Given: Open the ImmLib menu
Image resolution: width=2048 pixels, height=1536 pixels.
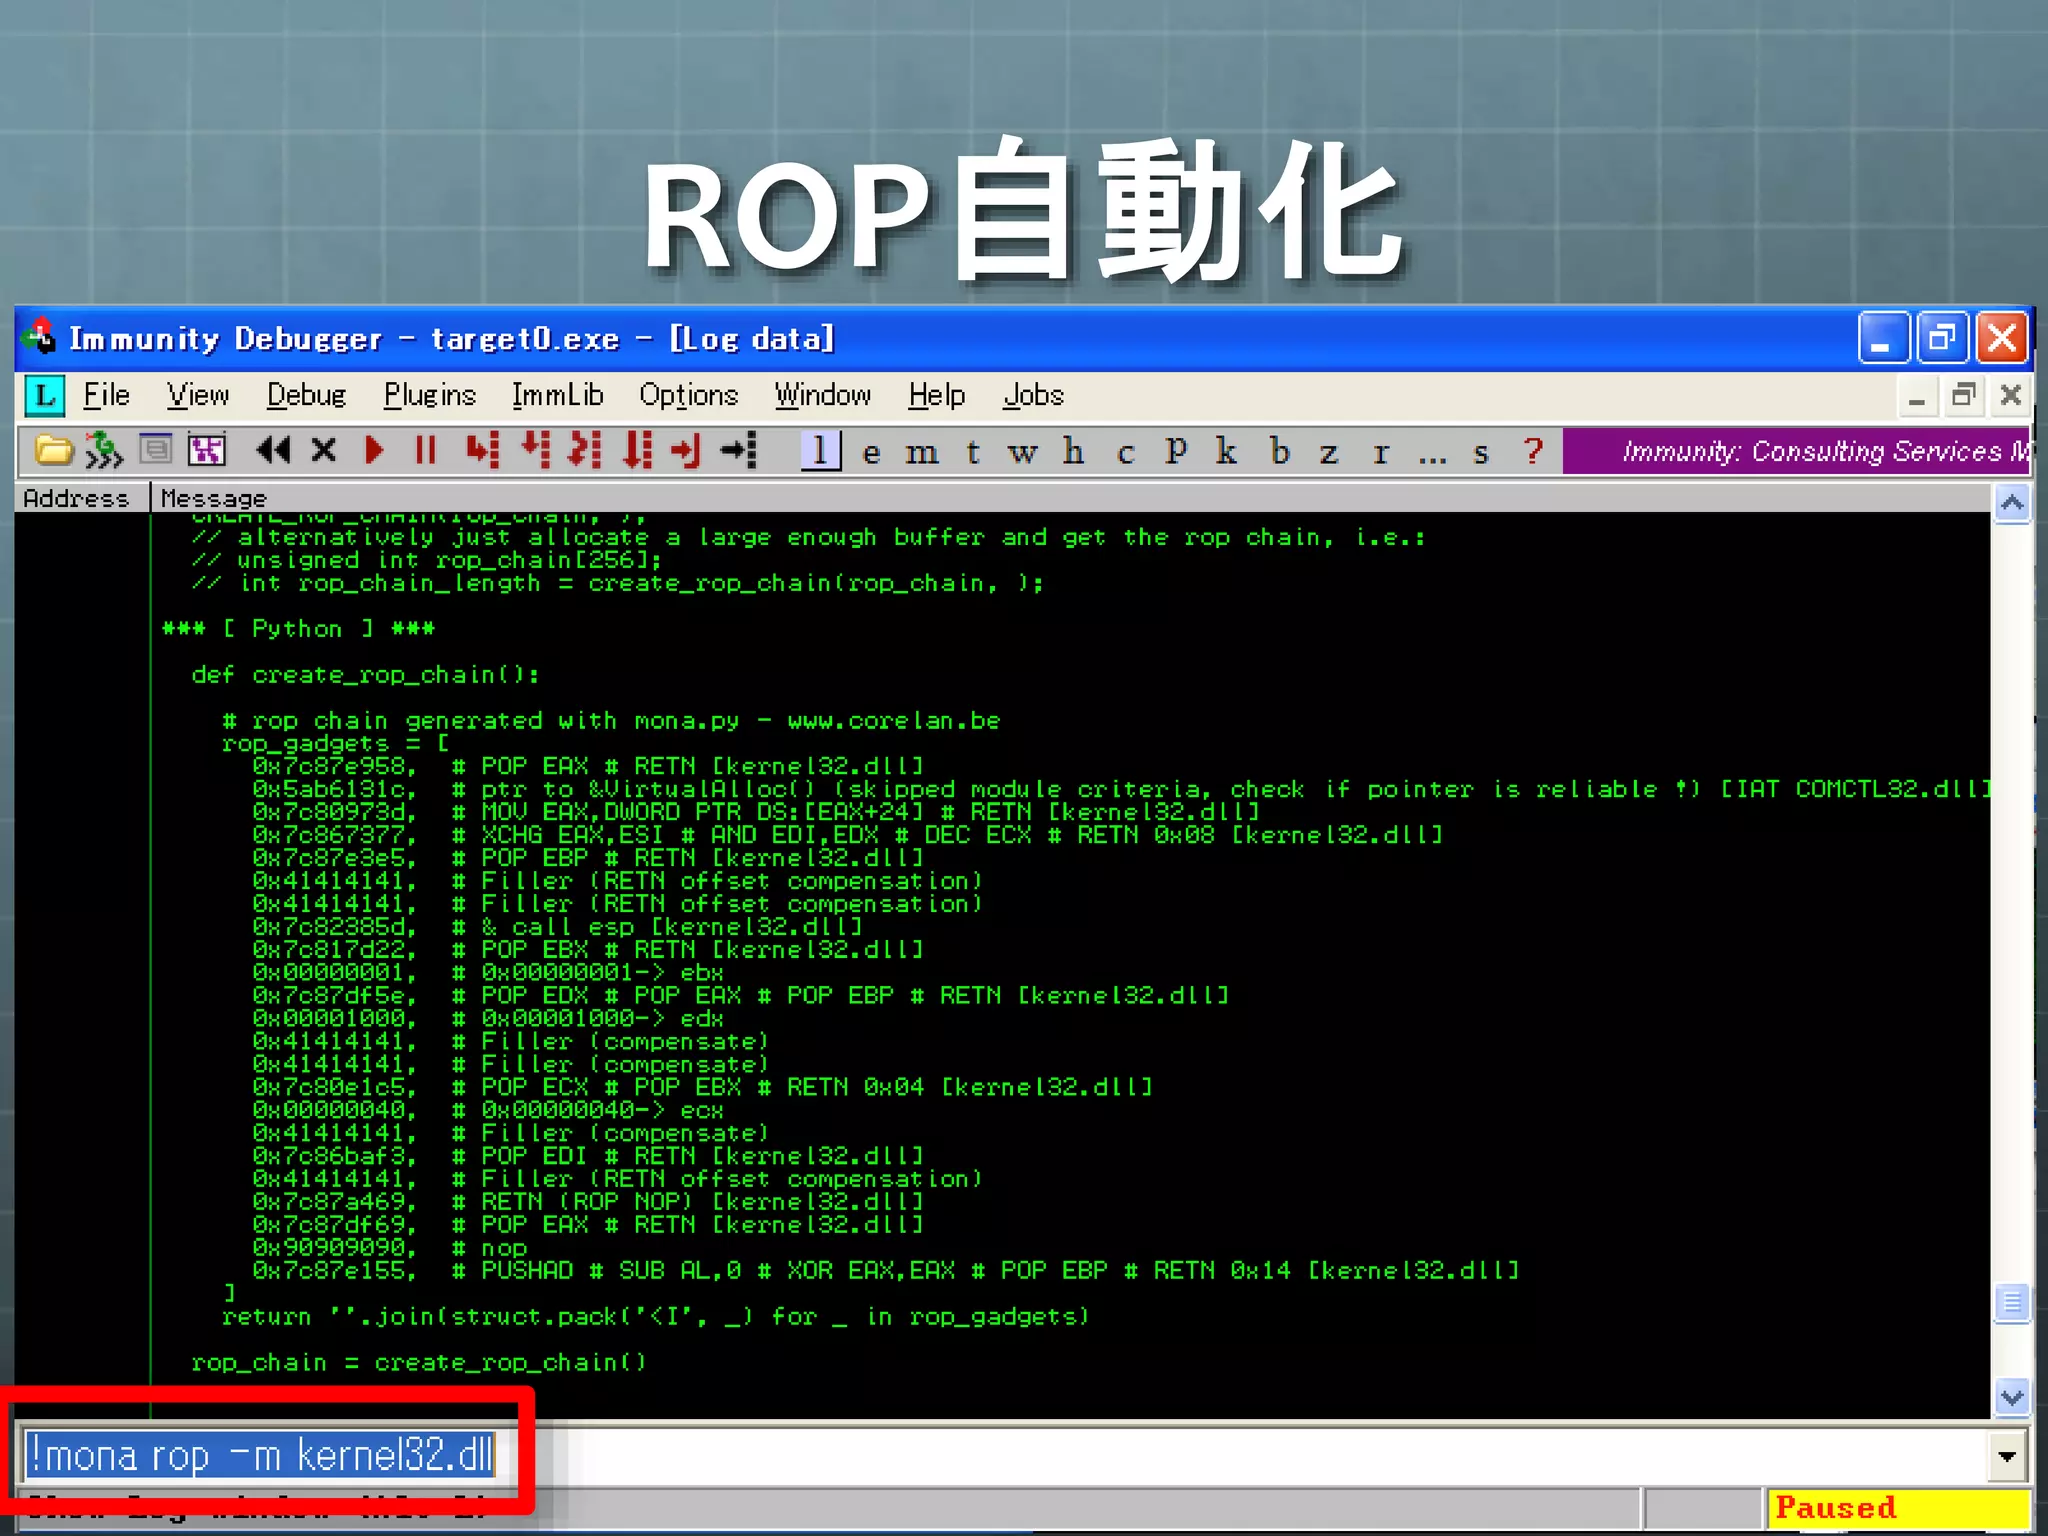Looking at the screenshot, I should point(558,395).
